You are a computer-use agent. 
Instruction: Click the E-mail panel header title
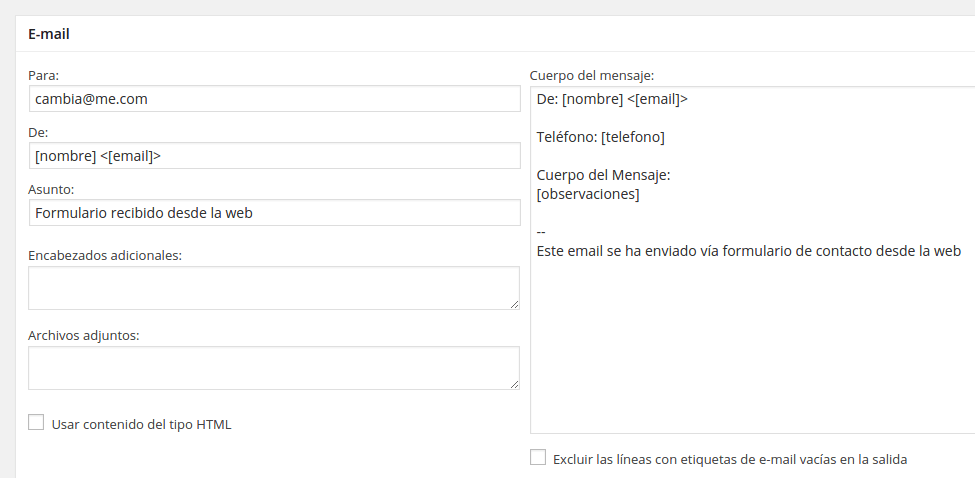point(49,34)
